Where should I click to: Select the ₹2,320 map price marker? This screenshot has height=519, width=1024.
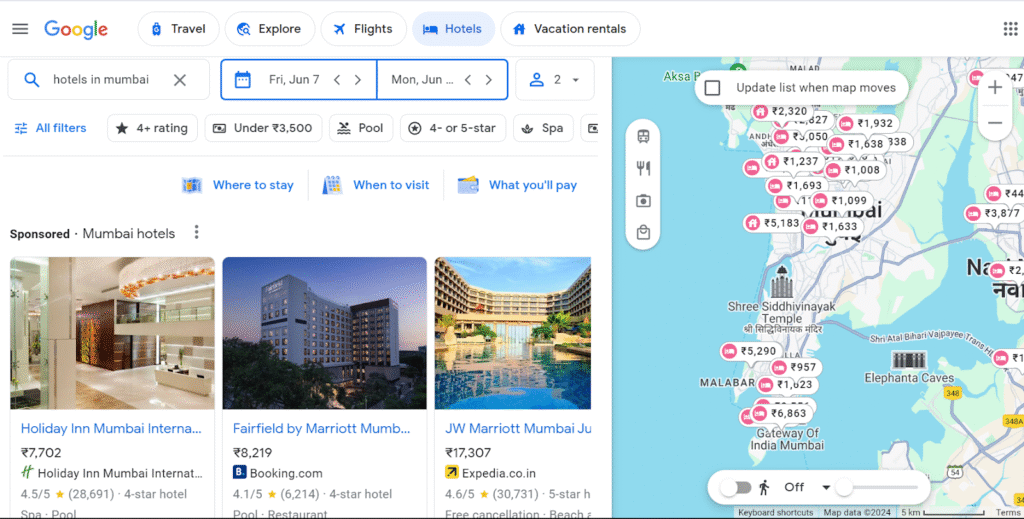click(780, 111)
